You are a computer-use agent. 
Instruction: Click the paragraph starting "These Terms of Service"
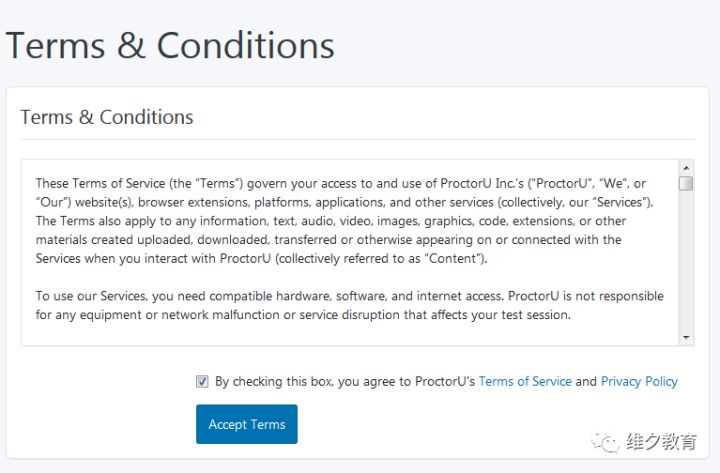[340, 221]
